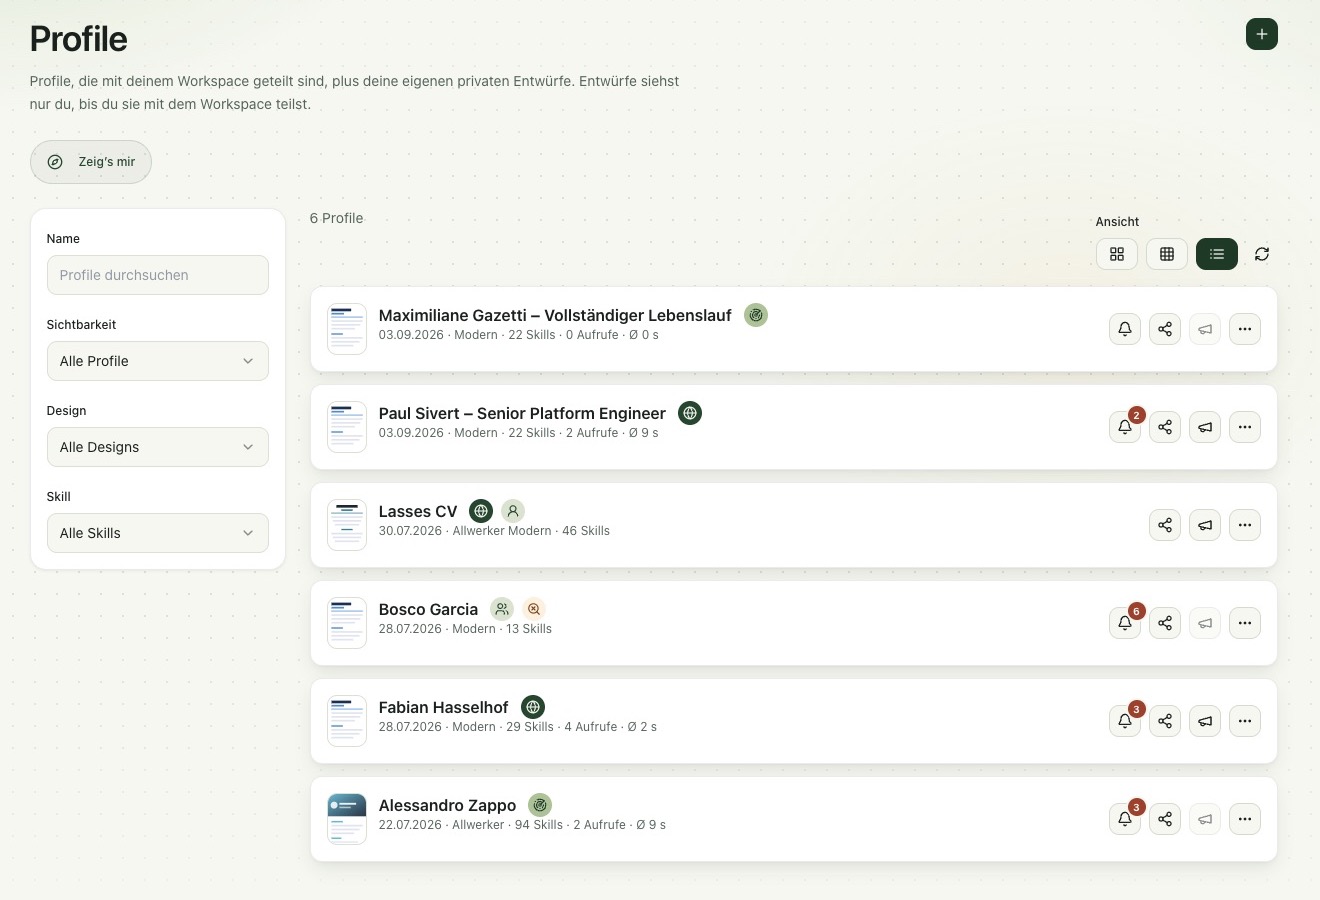Screen dimensions: 1320x900
Task: Click the Bosco Garcia profile thumbnail
Action: [347, 623]
